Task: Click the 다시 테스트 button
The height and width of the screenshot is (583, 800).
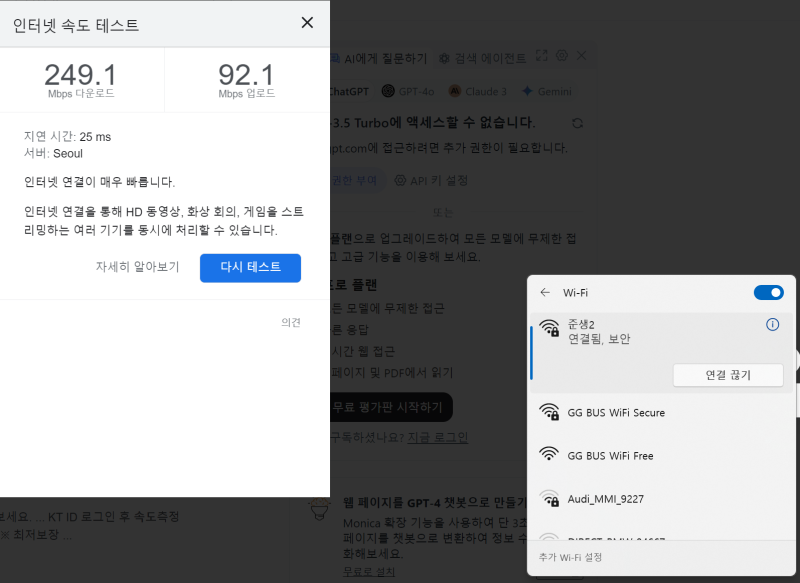Action: click(250, 268)
